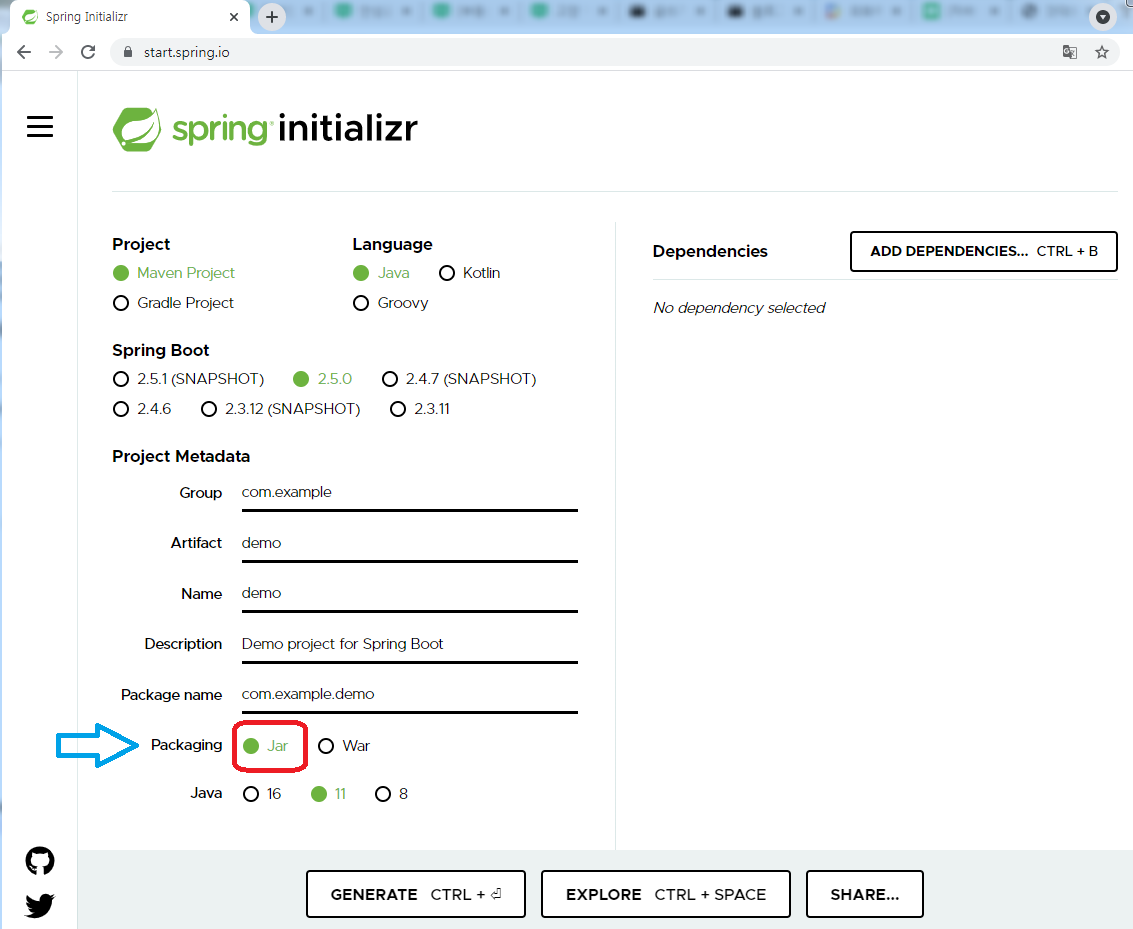This screenshot has width=1133, height=929.
Task: Select Spring Boot 2.5.0
Action: pyautogui.click(x=322, y=379)
